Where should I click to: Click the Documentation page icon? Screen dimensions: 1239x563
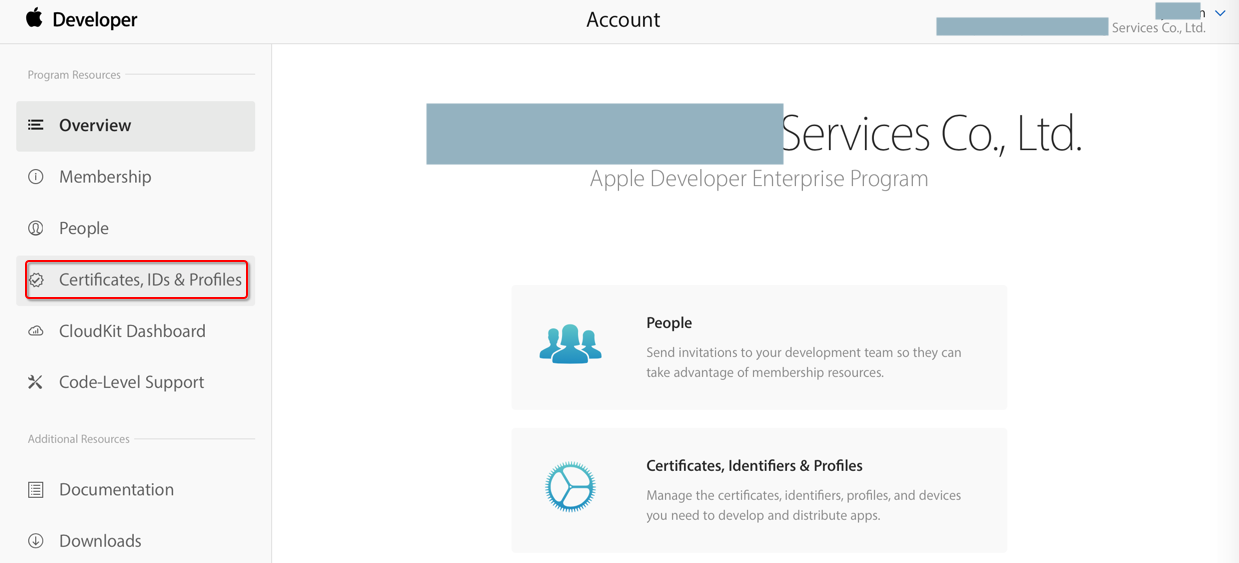[36, 490]
